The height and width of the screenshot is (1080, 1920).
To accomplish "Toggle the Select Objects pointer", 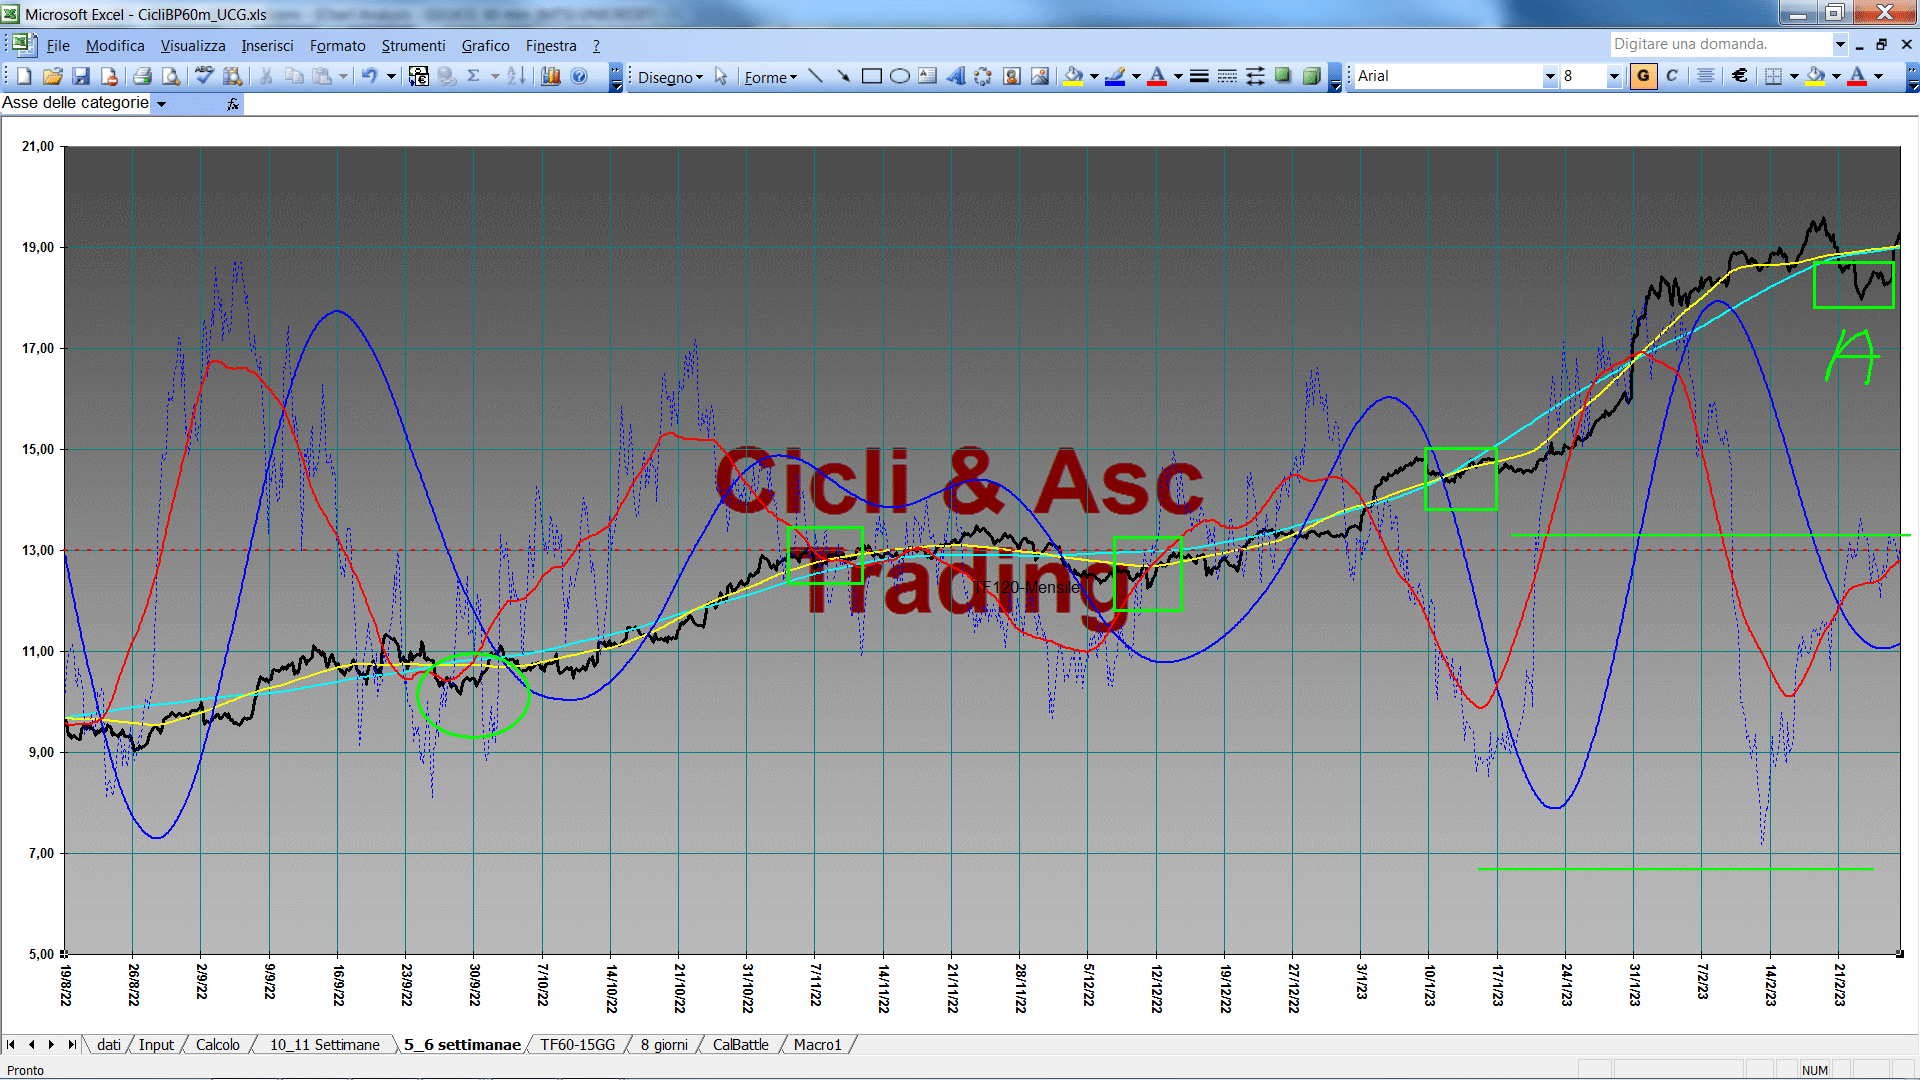I will click(x=721, y=76).
